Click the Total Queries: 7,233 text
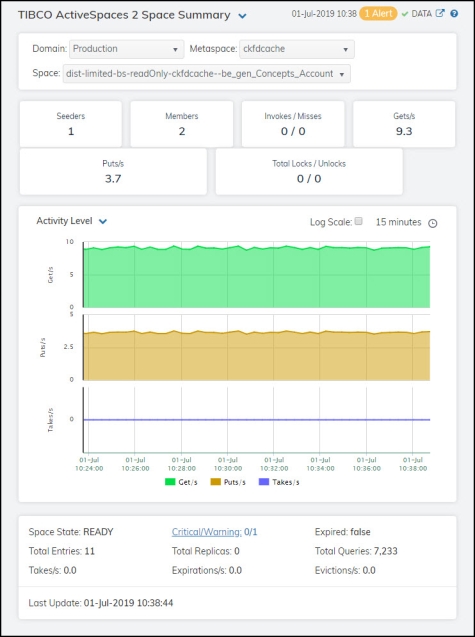Image resolution: width=475 pixels, height=637 pixels. pos(356,551)
